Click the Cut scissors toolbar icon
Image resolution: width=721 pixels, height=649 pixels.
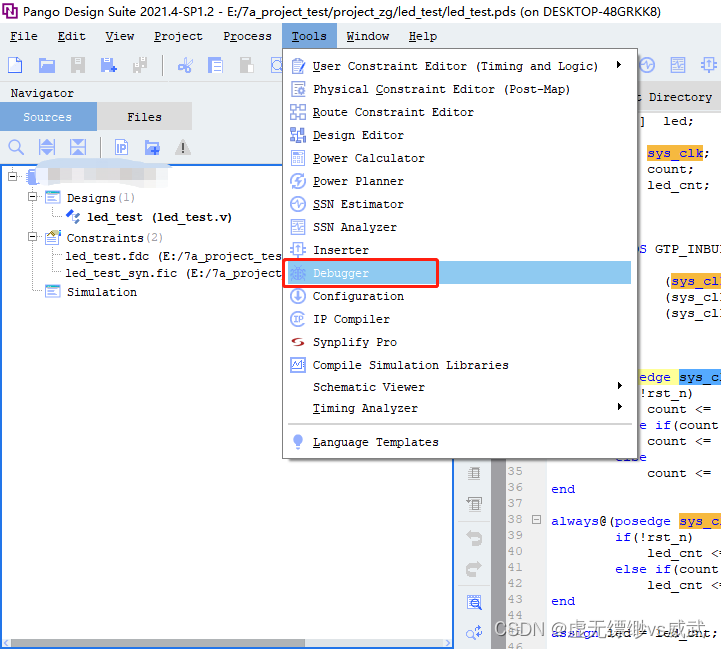coord(185,65)
